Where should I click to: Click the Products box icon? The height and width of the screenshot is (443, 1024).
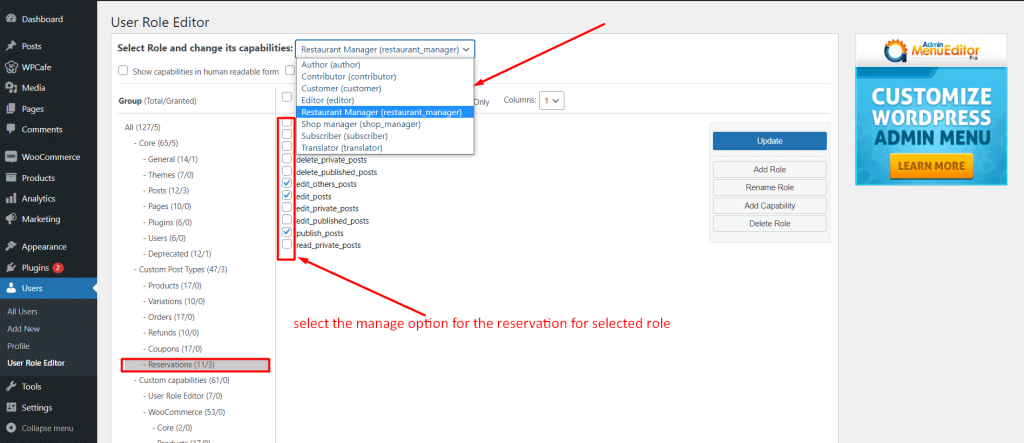pyautogui.click(x=10, y=178)
